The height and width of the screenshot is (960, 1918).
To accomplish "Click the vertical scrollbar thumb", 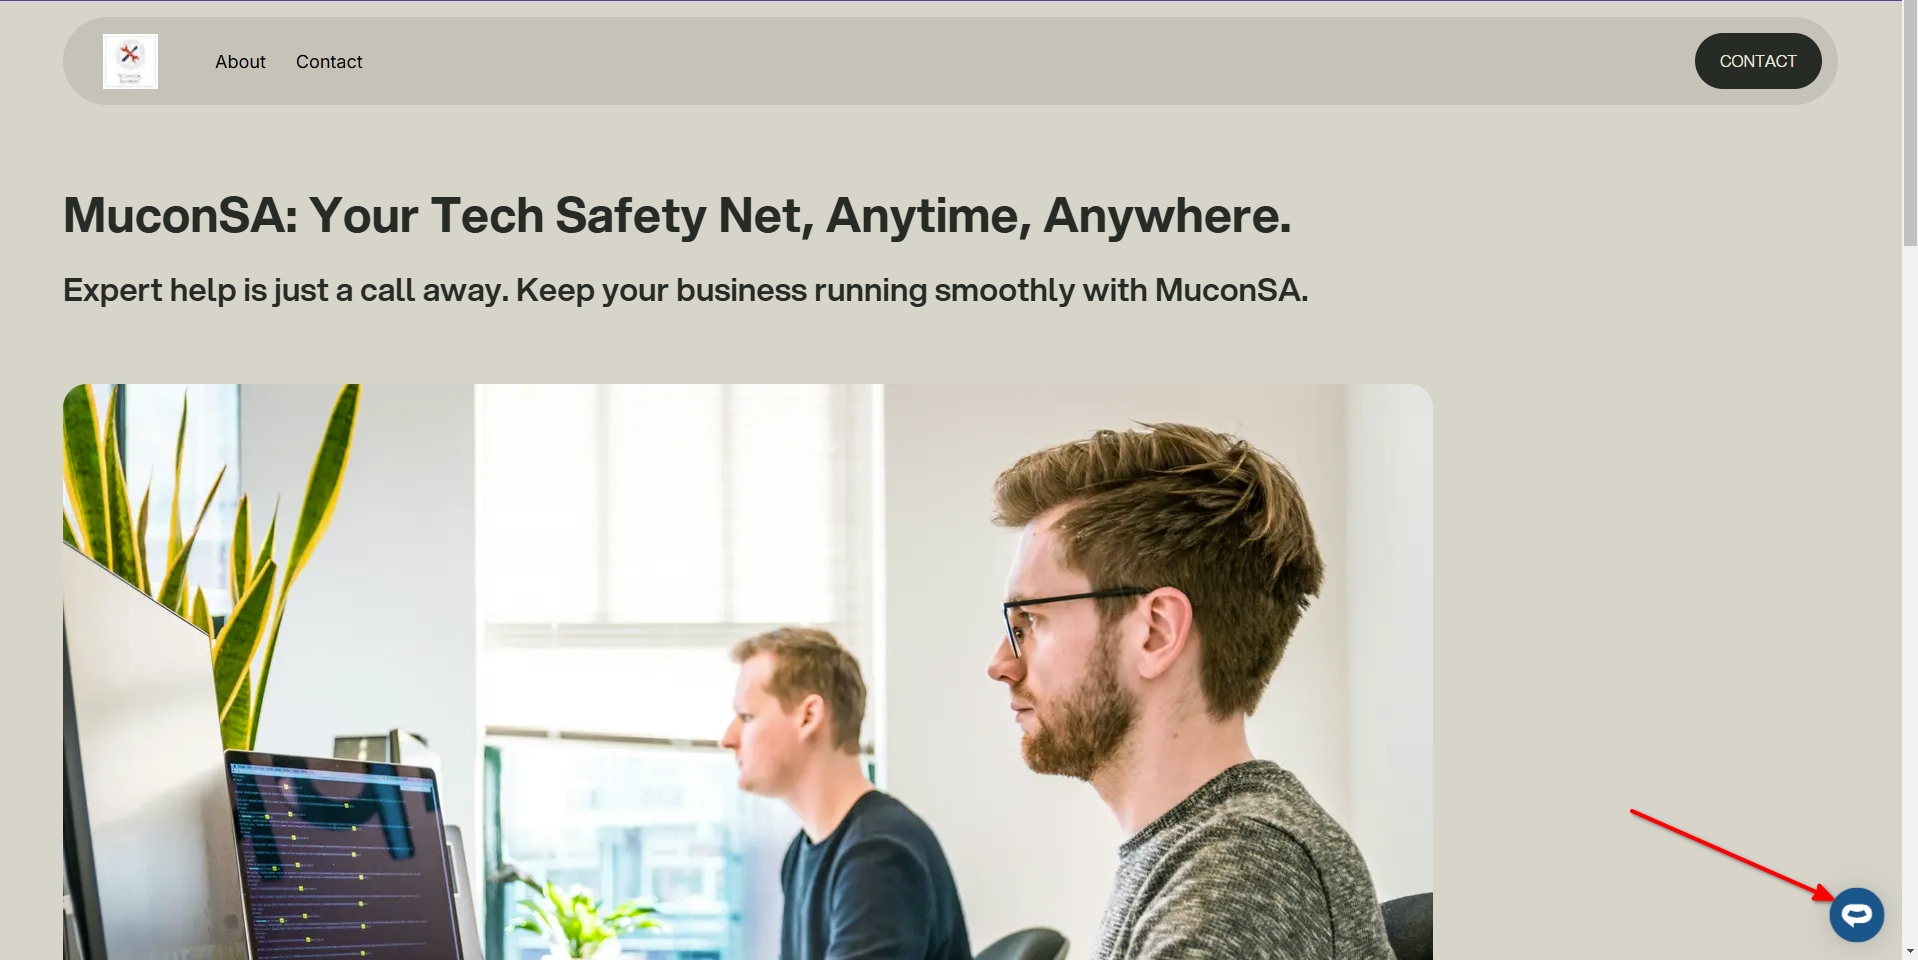I will pyautogui.click(x=1910, y=125).
